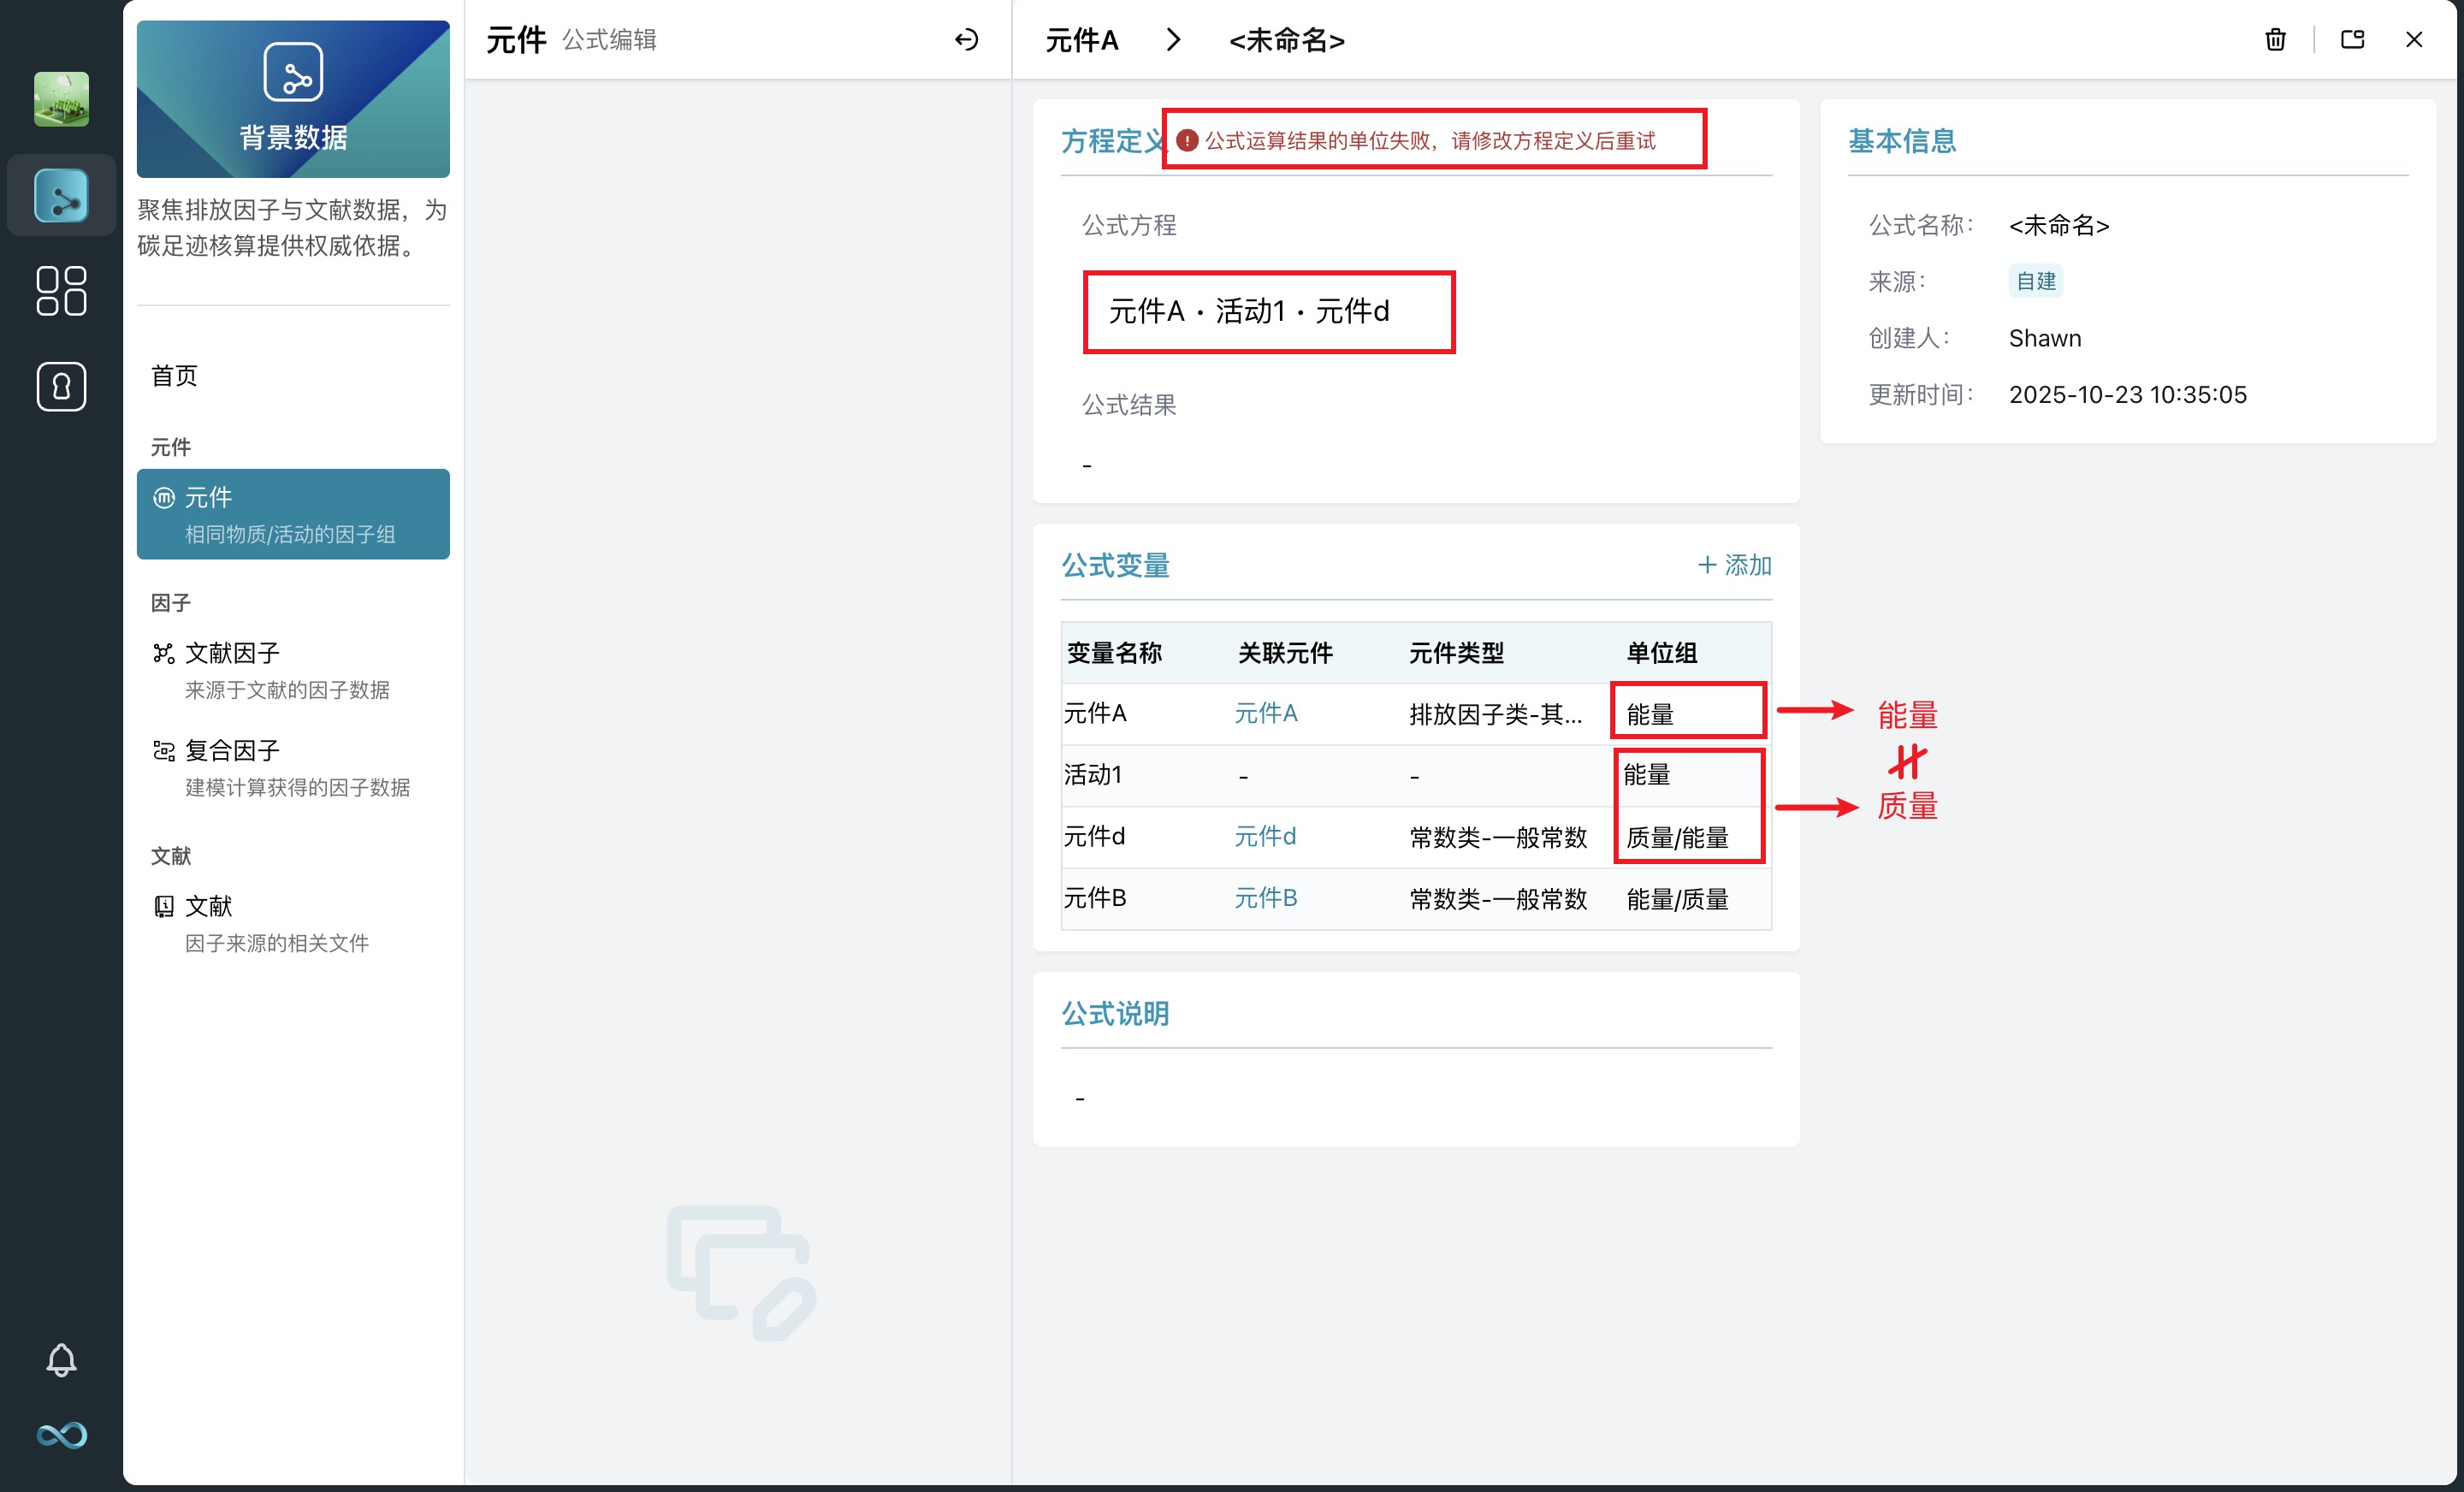Click the green plant thumbnail in sidebar
This screenshot has width=2464, height=1492.
(x=60, y=98)
